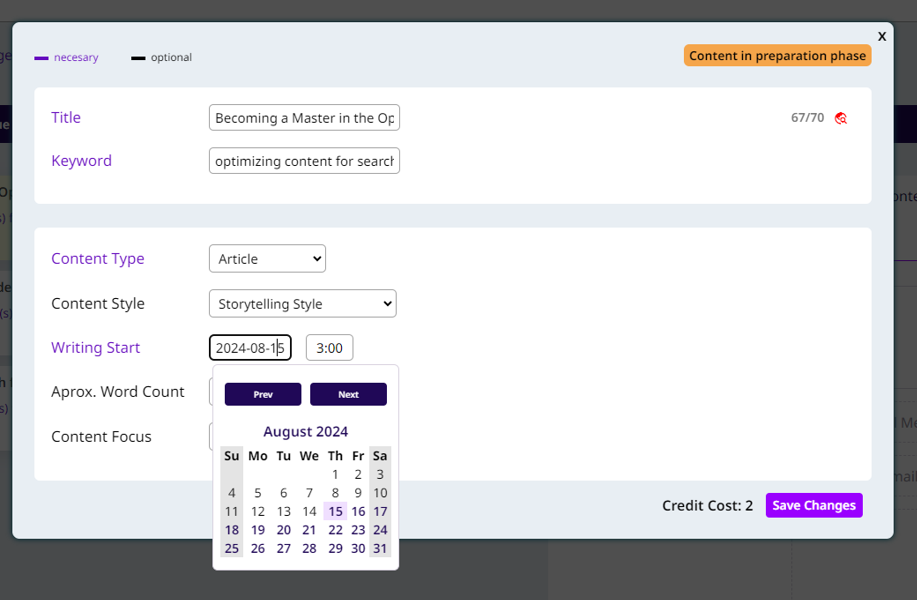
Task: Select August 31 in the calendar
Action: [380, 548]
